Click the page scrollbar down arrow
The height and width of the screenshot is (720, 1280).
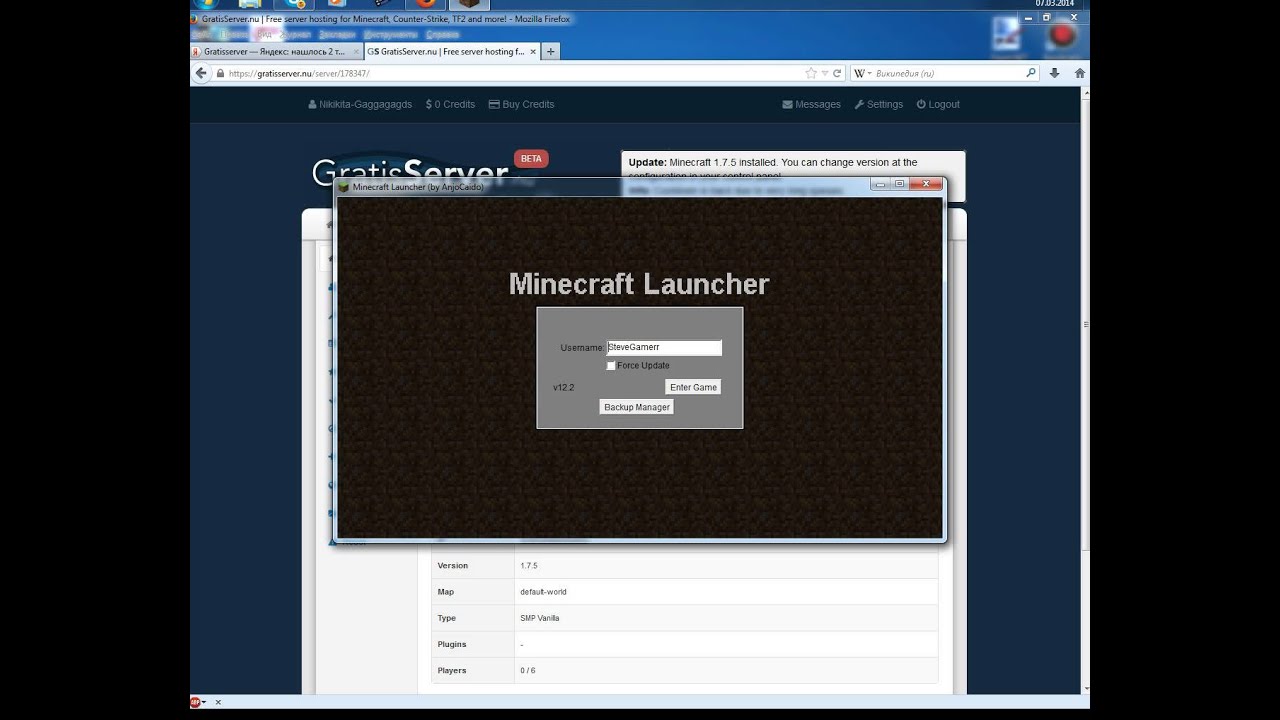pyautogui.click(x=1085, y=689)
